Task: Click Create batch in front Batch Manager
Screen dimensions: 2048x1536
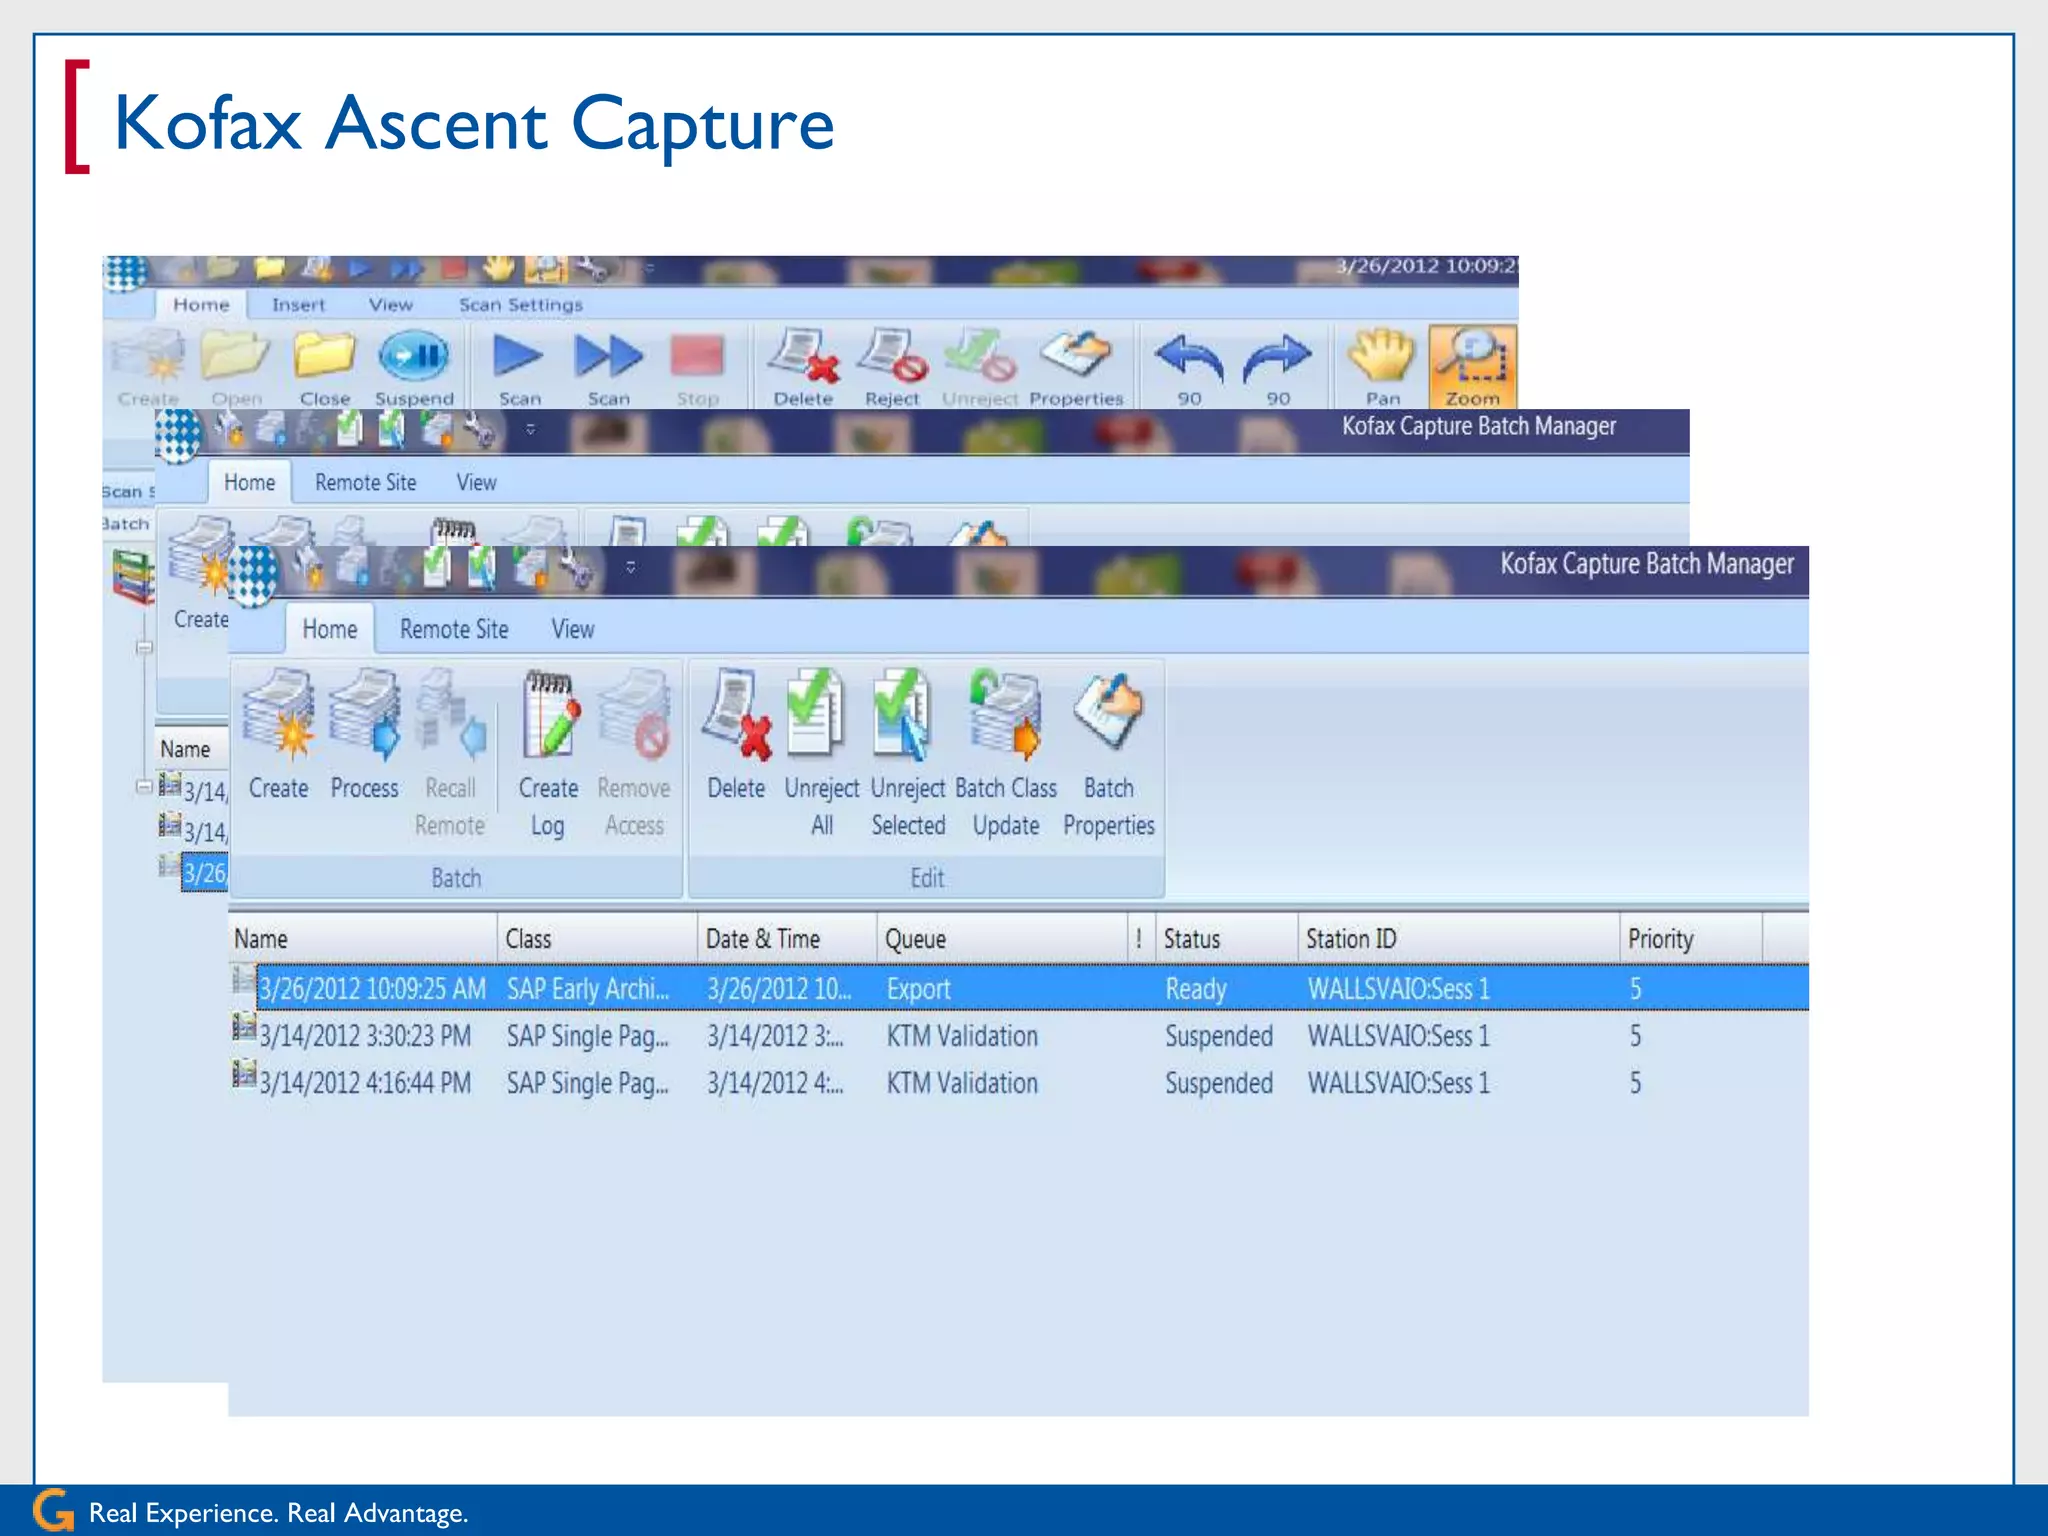Action: click(278, 735)
